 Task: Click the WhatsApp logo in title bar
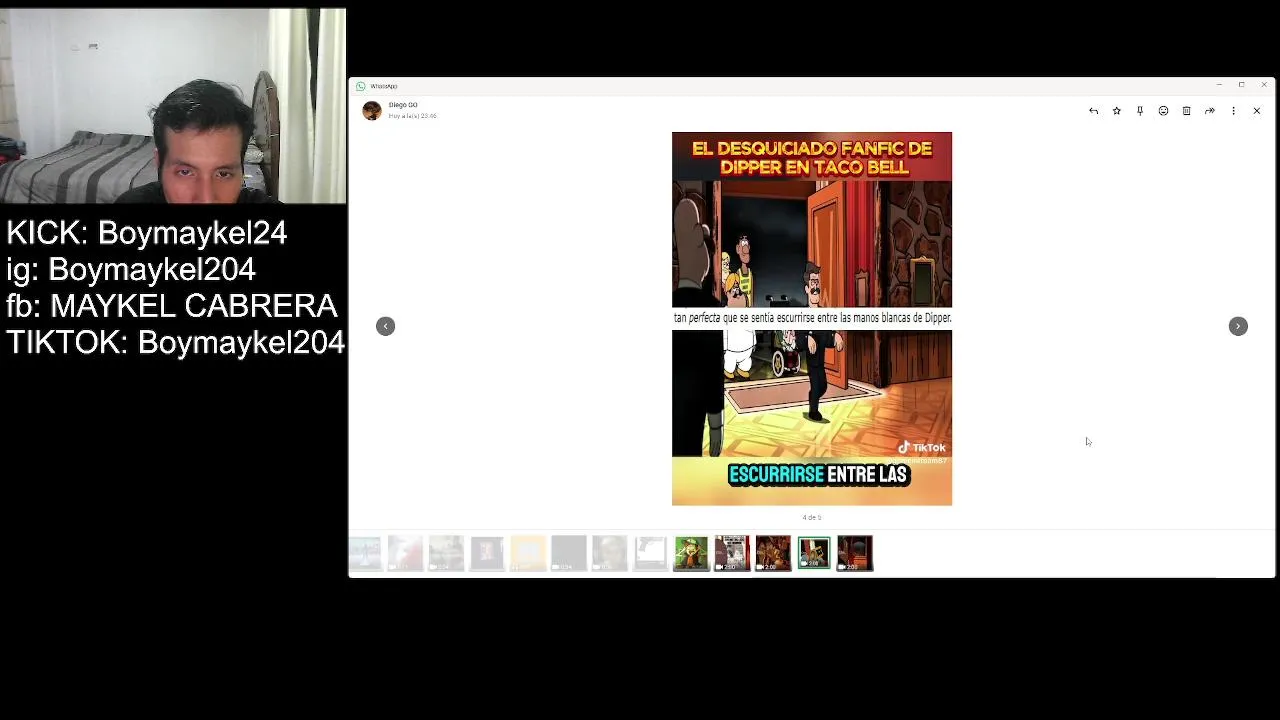coord(361,86)
